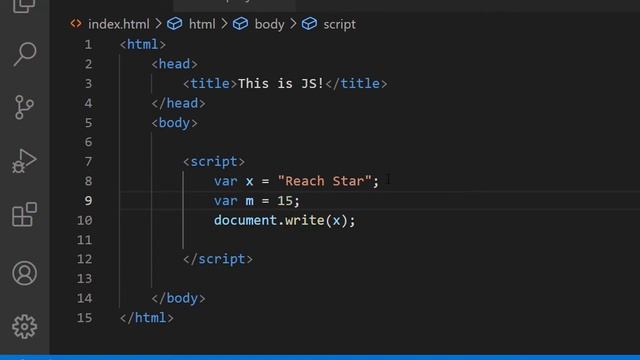
Task: Click the opening <body> tag on line 5
Action: click(174, 123)
